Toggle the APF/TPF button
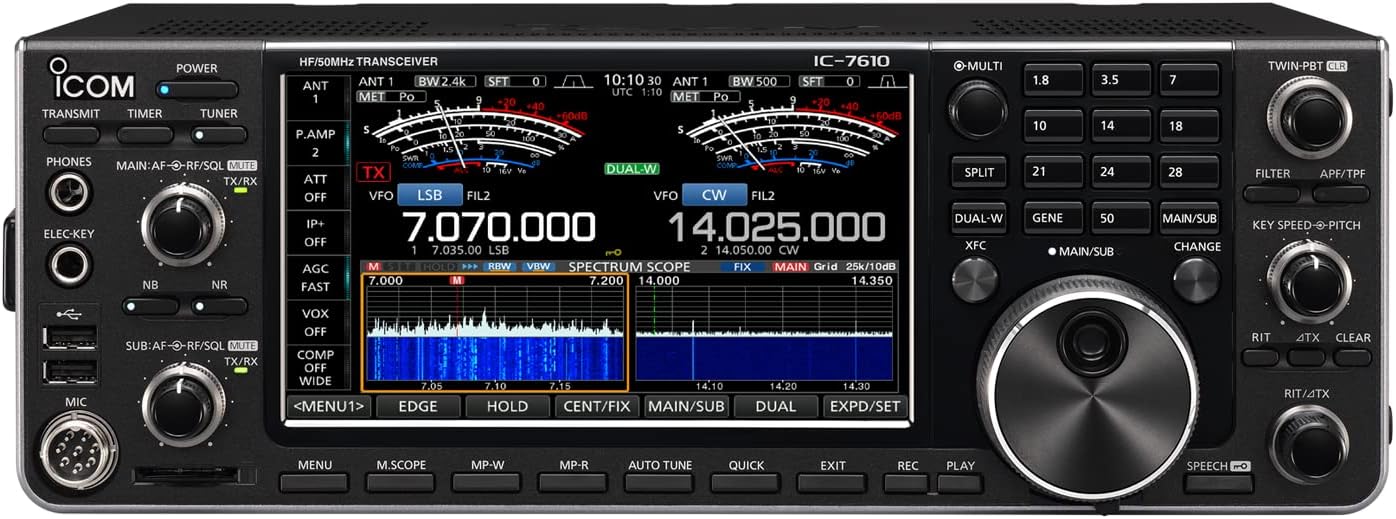Image resolution: width=1396 pixels, height=519 pixels. pos(1341,194)
